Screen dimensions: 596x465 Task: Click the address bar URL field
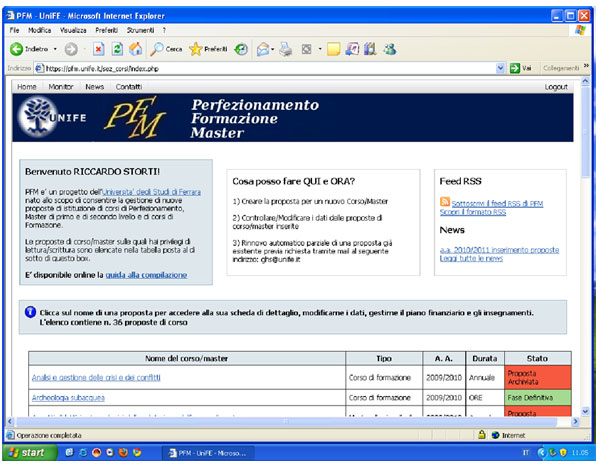tap(266, 68)
